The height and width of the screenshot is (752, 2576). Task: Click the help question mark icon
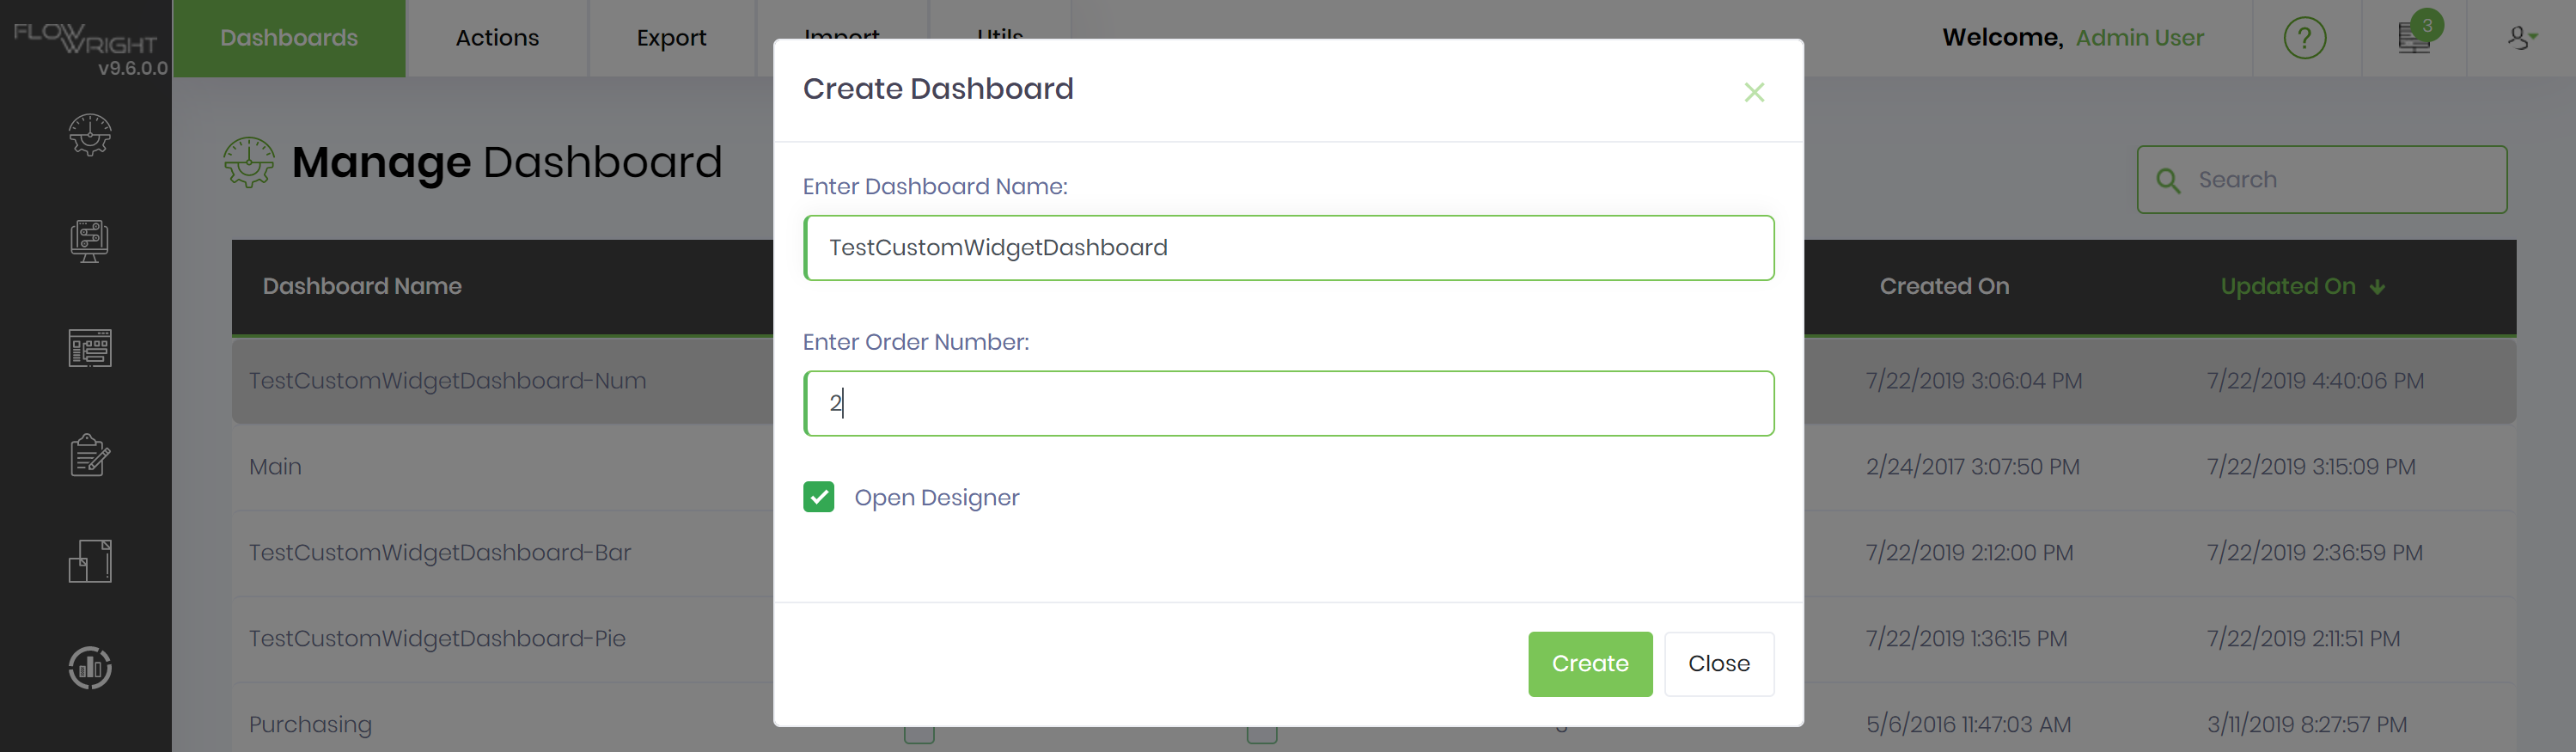[2305, 37]
